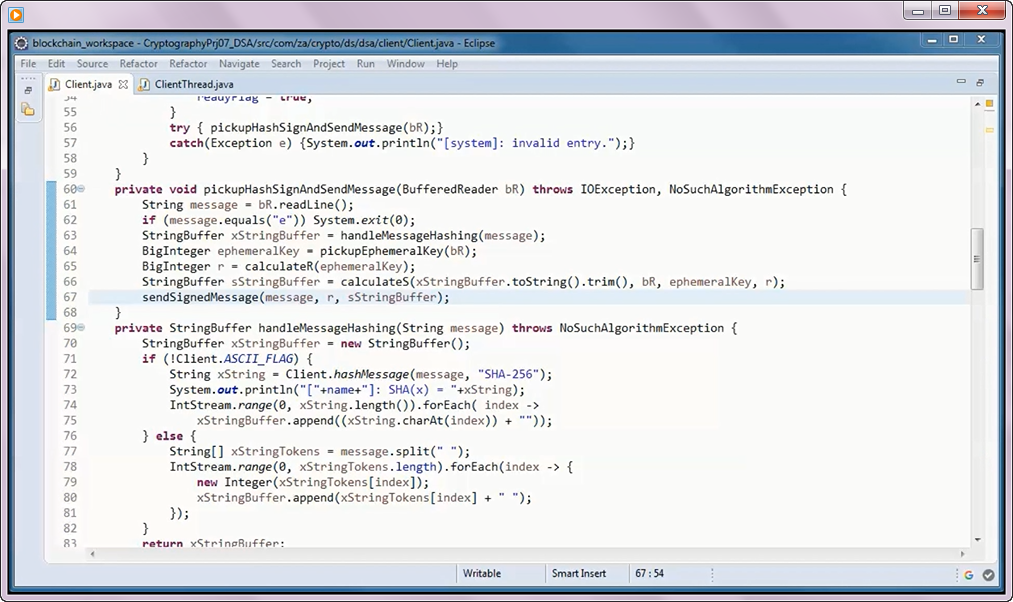Image resolution: width=1013 pixels, height=602 pixels.
Task: Click ASCII_FLAG on line 71
Action: [x=258, y=358]
